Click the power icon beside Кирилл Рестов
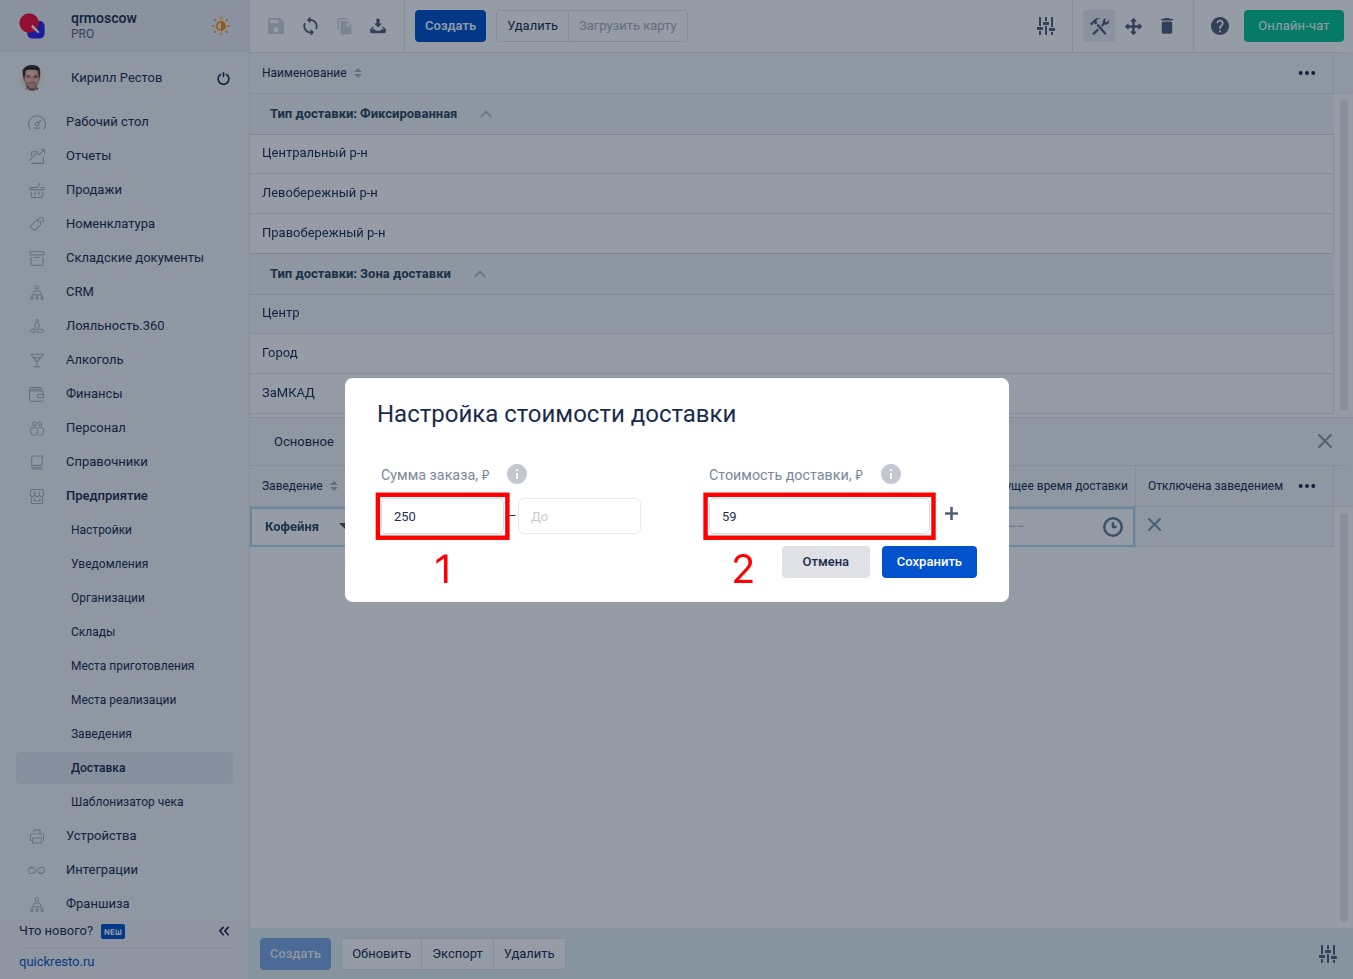 click(x=223, y=78)
